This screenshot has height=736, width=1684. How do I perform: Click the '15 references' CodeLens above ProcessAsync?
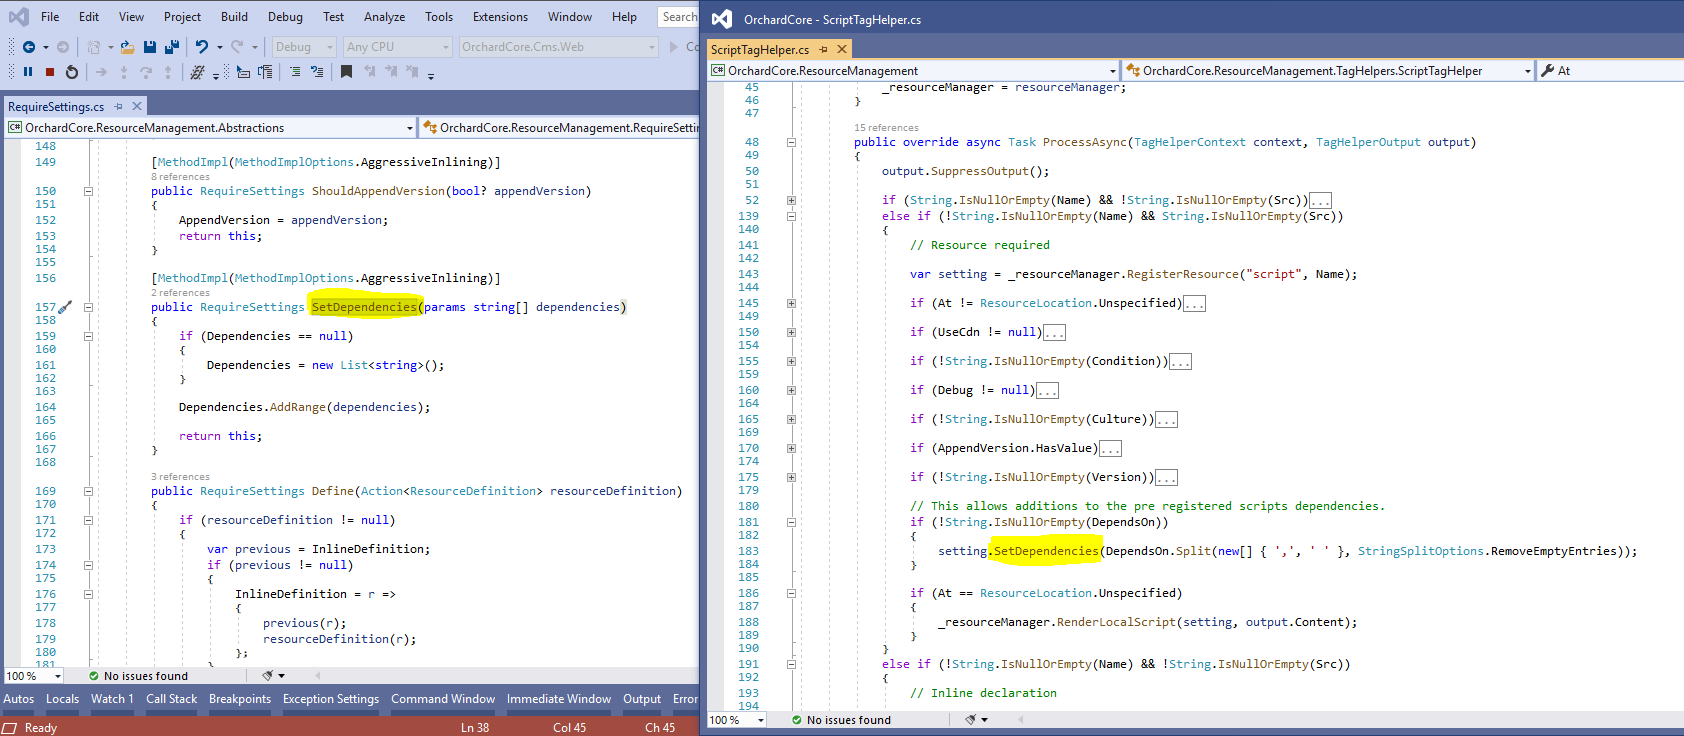pyautogui.click(x=886, y=128)
